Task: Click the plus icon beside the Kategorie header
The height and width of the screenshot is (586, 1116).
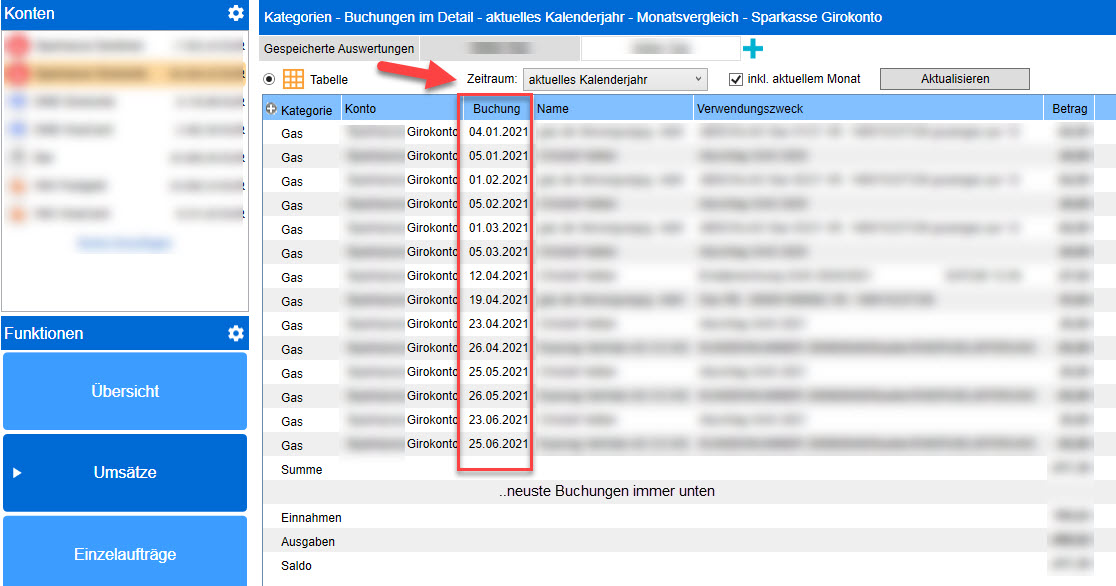Action: pyautogui.click(x=272, y=109)
